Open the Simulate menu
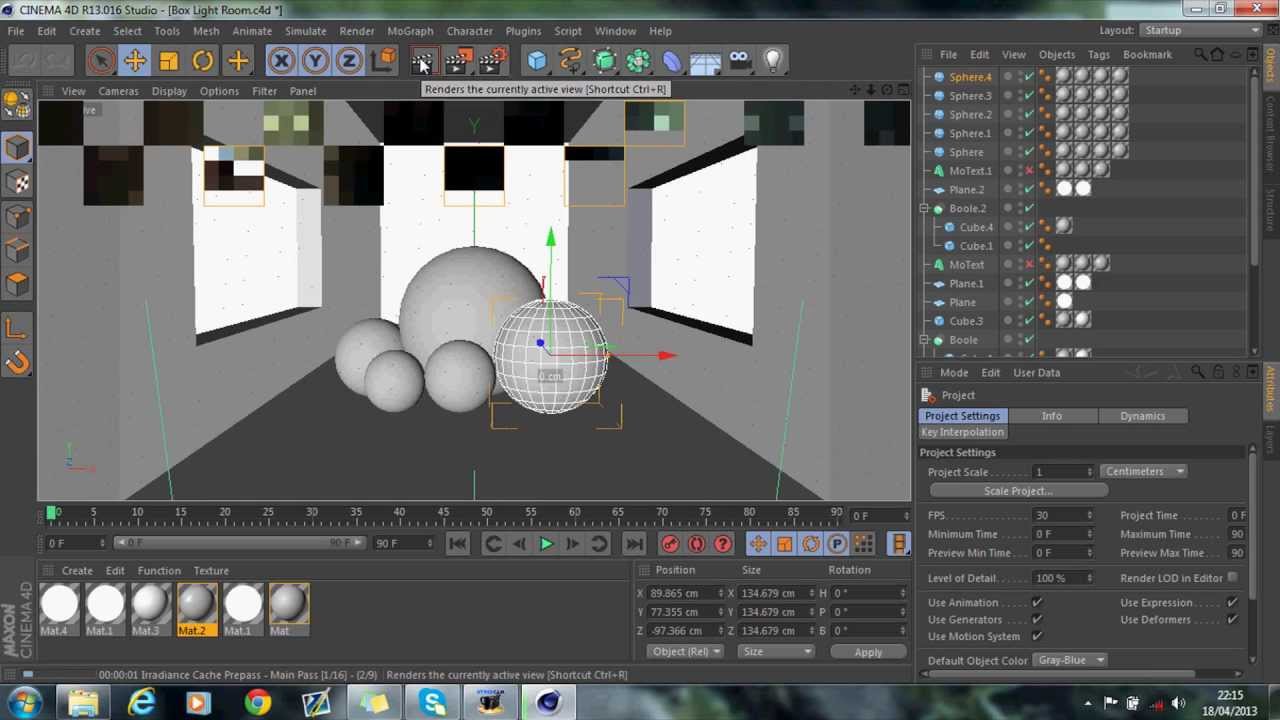1280x720 pixels. point(305,31)
